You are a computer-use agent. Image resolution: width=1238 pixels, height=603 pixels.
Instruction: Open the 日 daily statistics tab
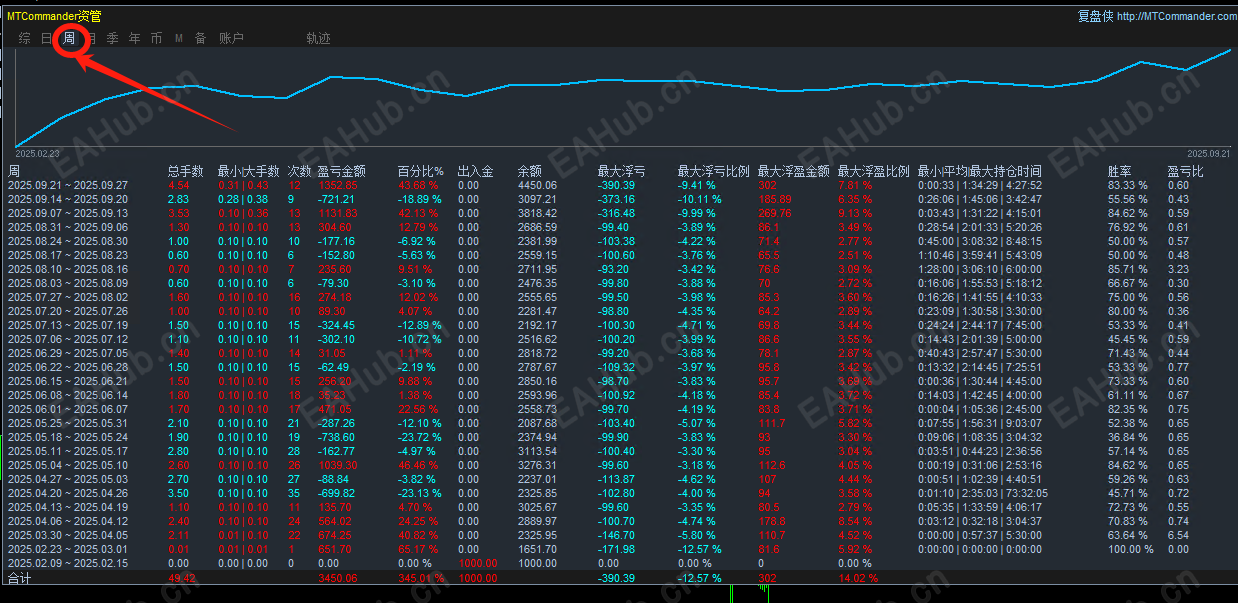(x=46, y=39)
